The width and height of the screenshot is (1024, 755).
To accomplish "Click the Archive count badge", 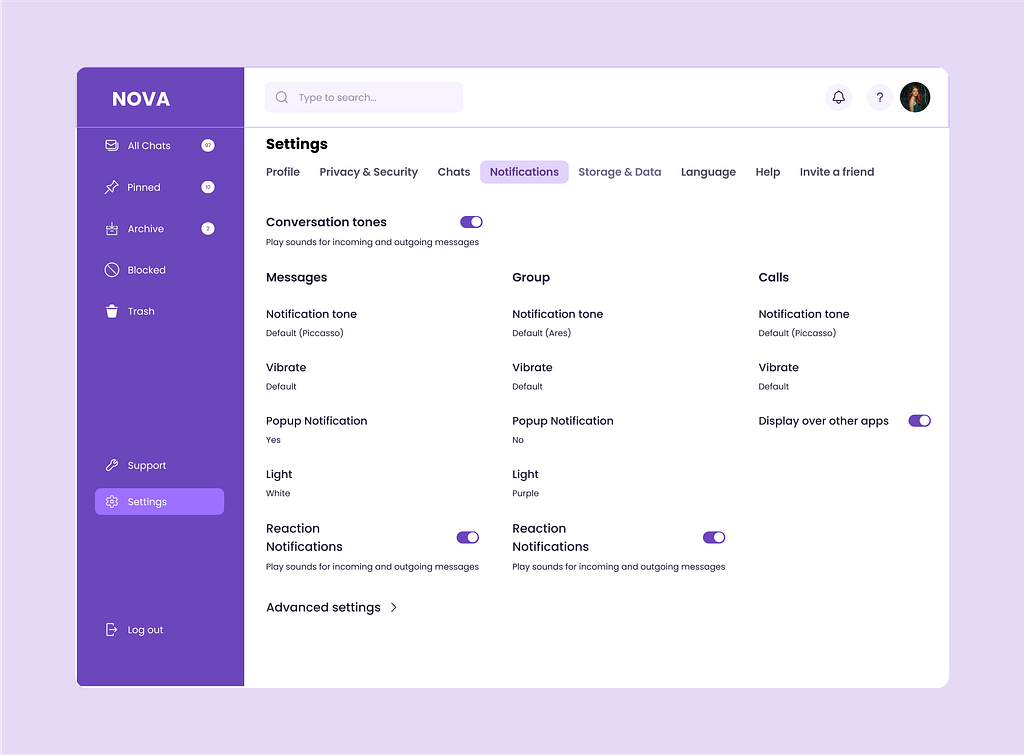I will [x=208, y=229].
